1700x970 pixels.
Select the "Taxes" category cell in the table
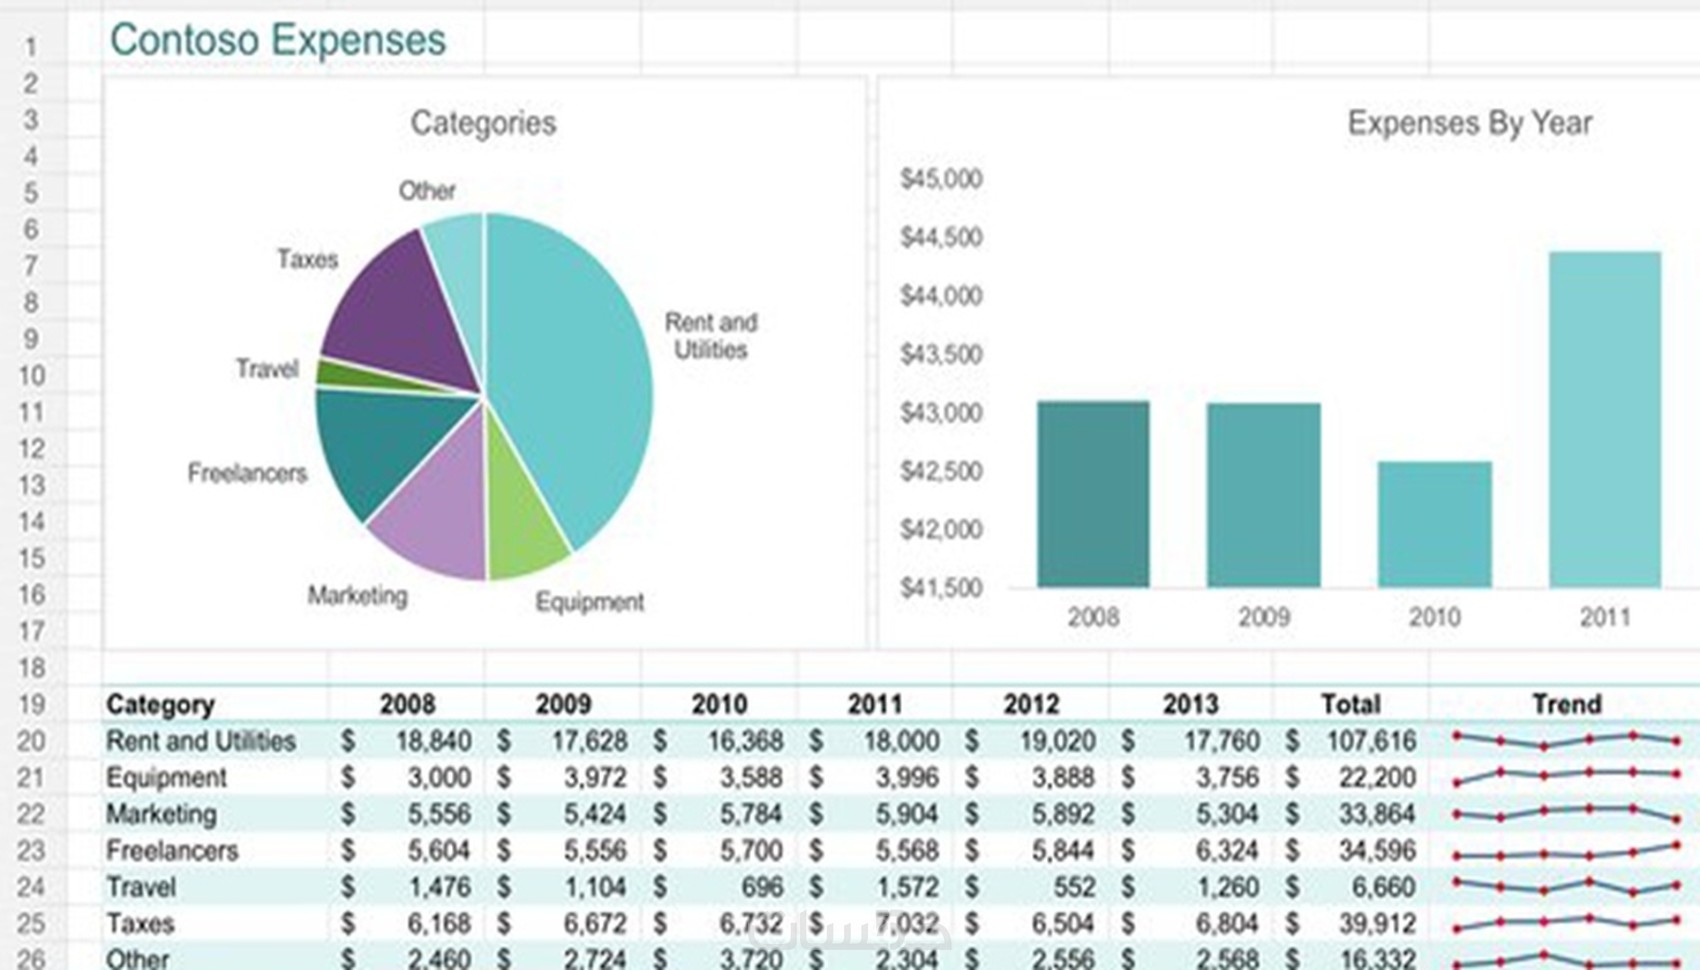215,924
